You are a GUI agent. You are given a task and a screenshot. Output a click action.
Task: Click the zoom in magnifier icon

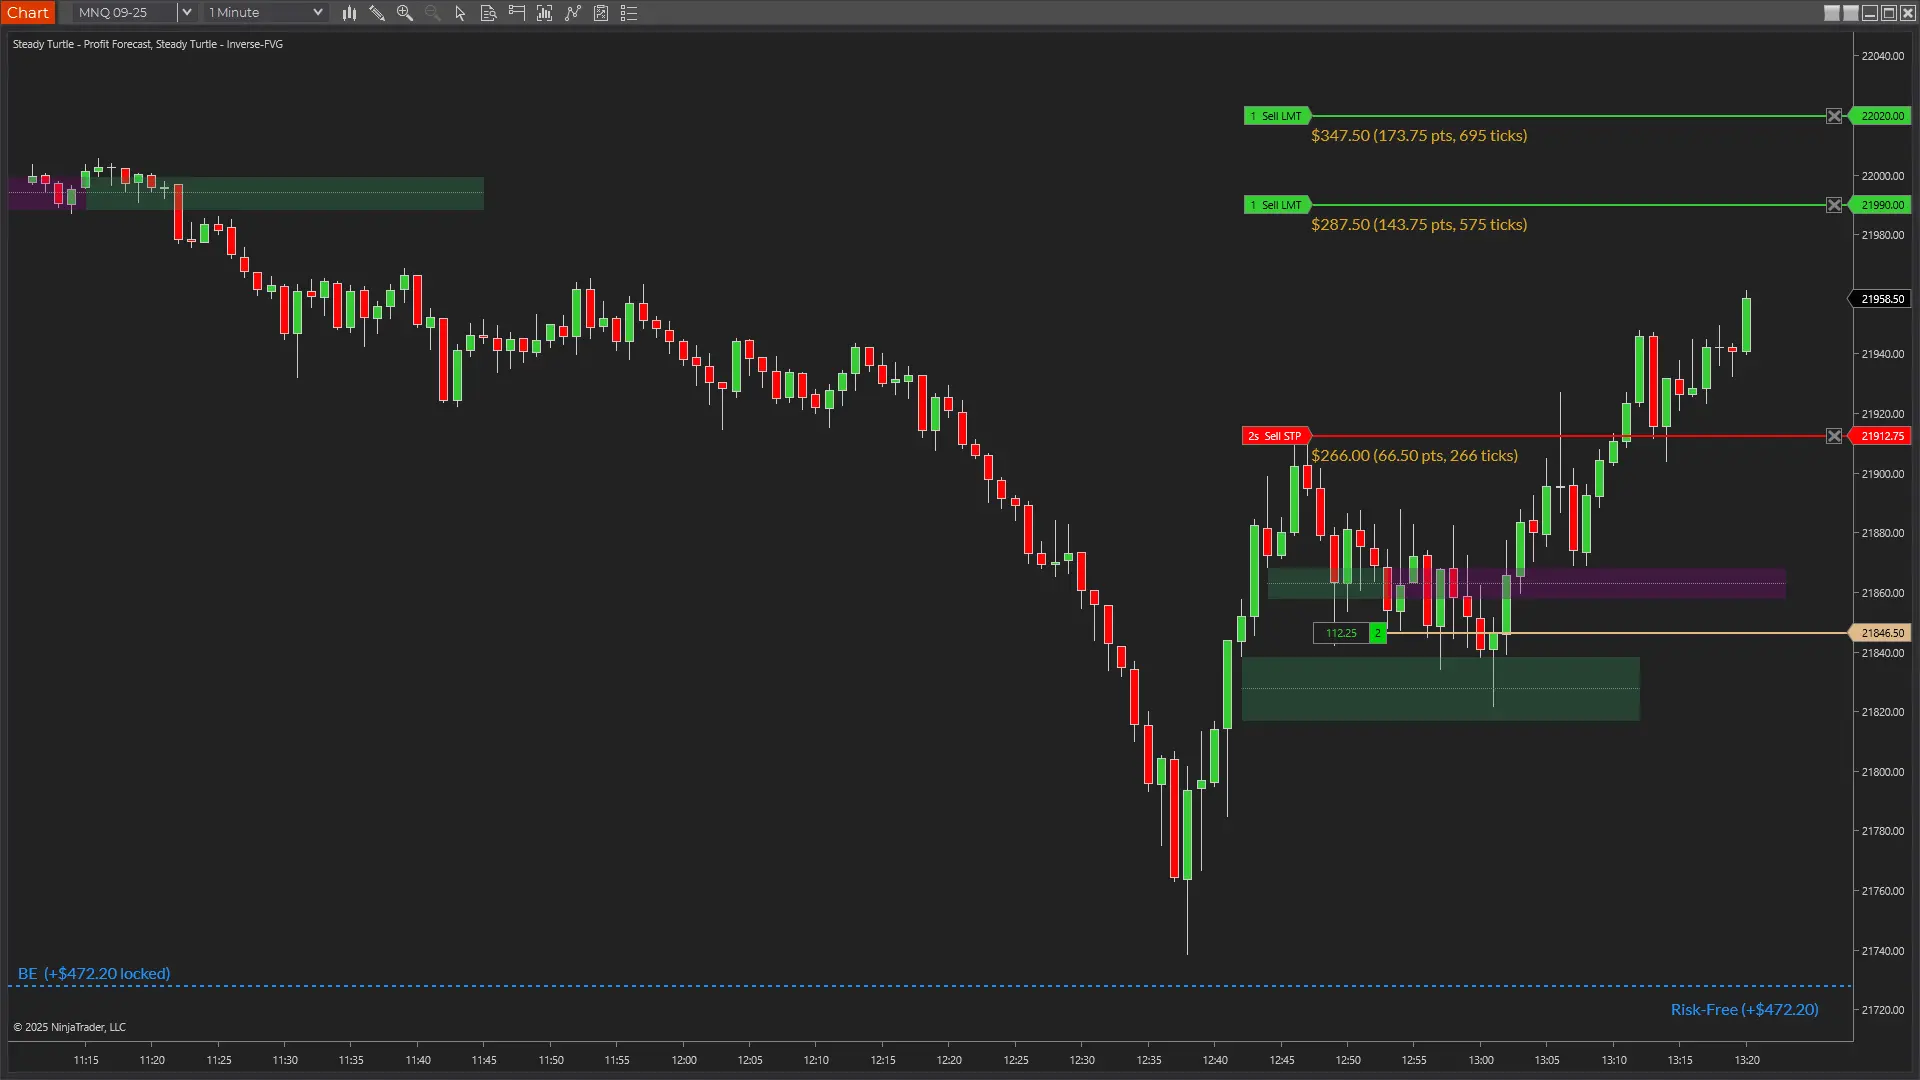(405, 13)
